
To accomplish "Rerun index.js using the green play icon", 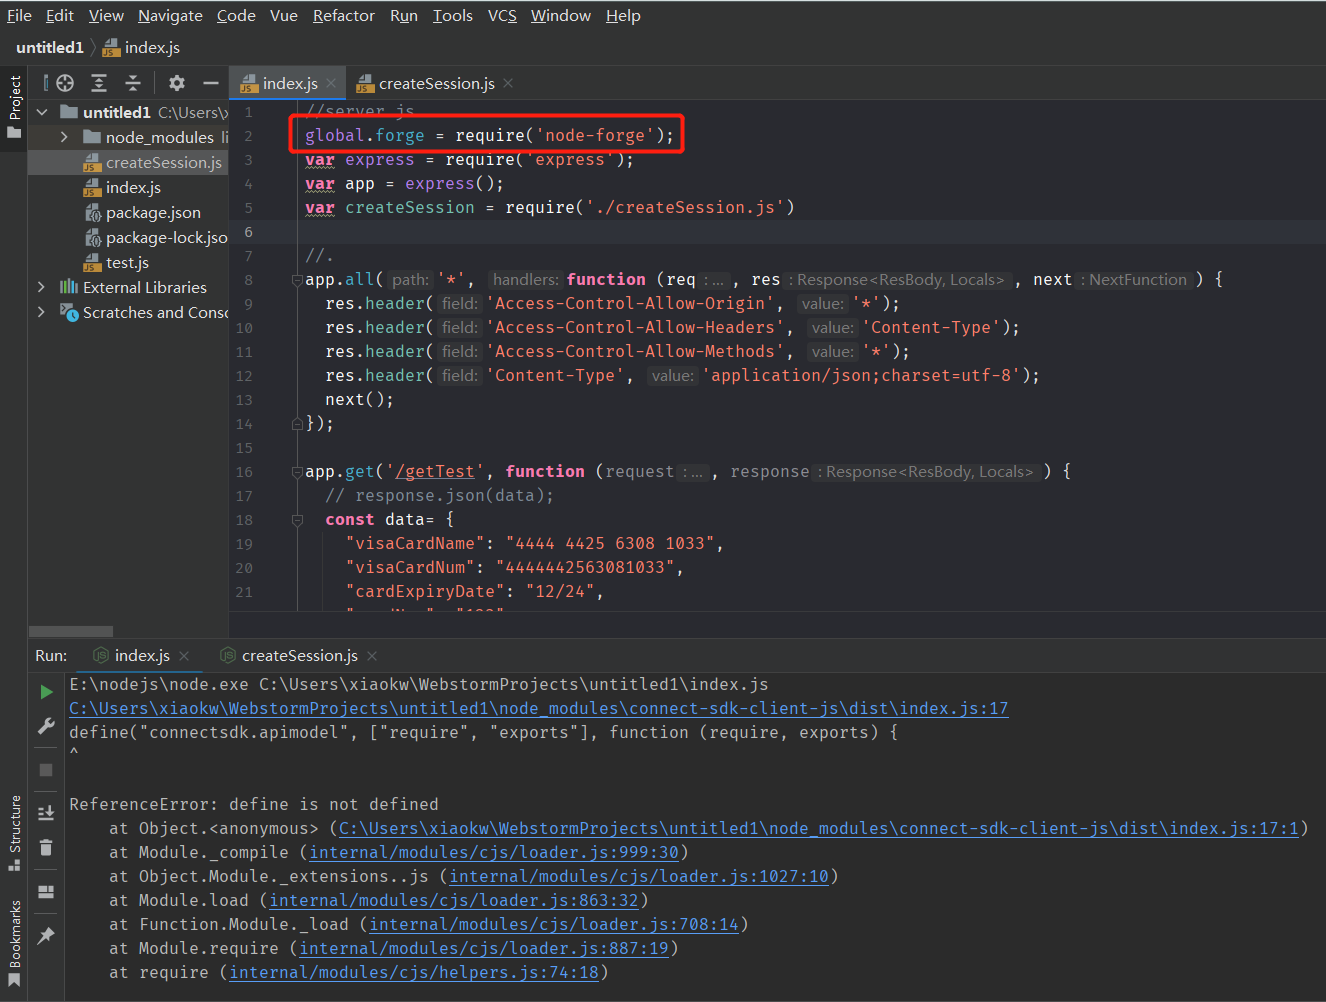I will [x=46, y=691].
